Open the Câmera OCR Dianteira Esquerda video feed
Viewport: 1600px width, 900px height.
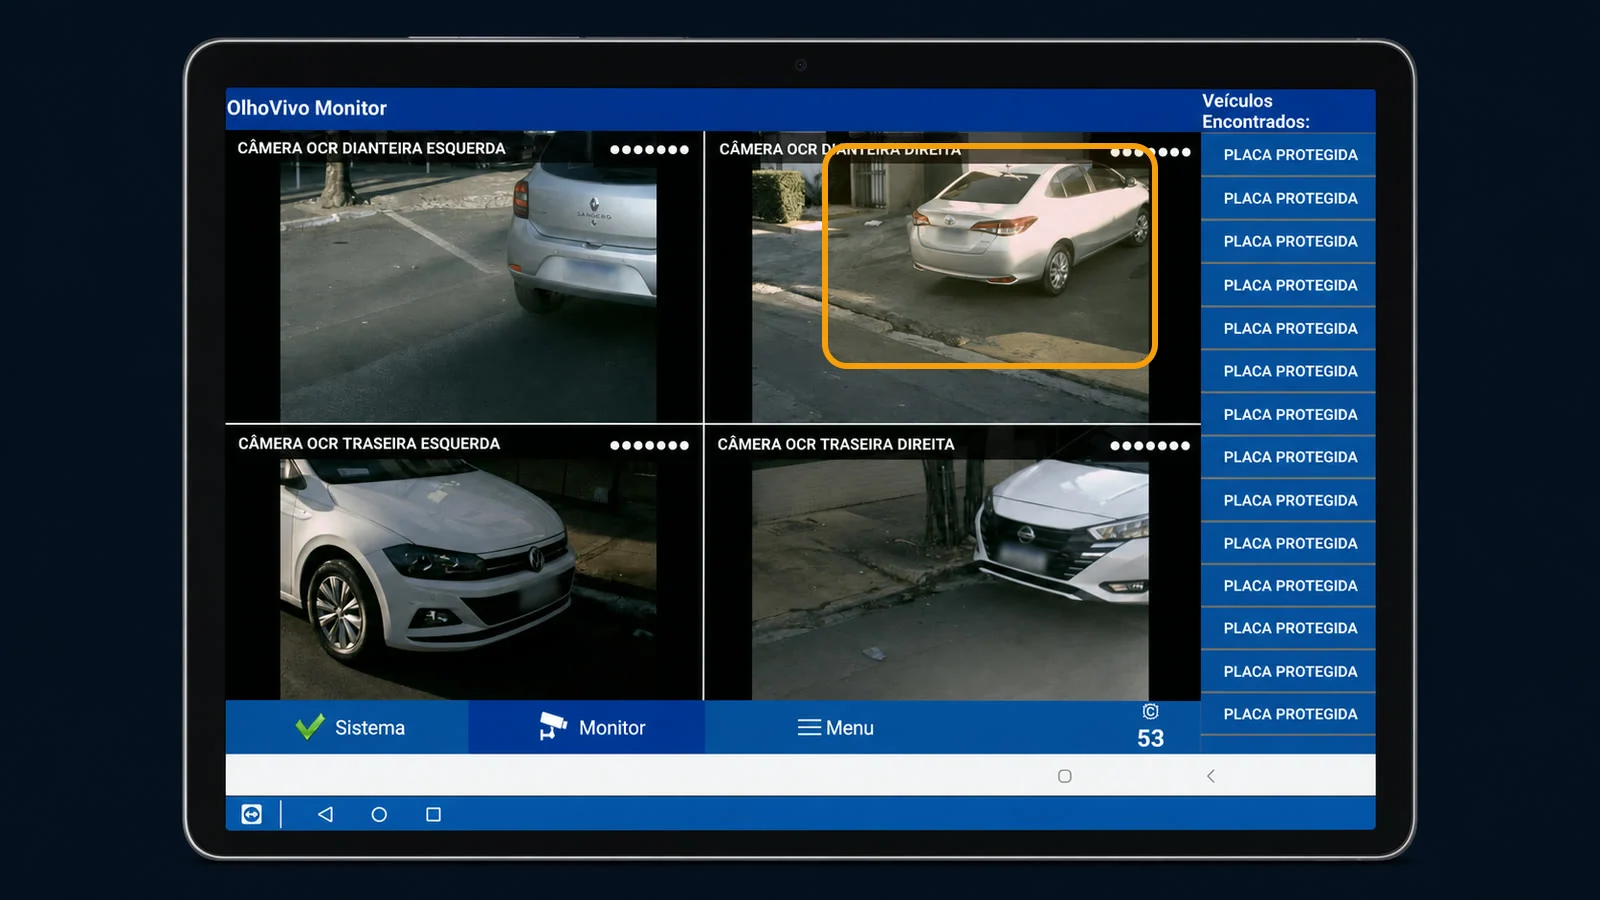pyautogui.click(x=465, y=277)
